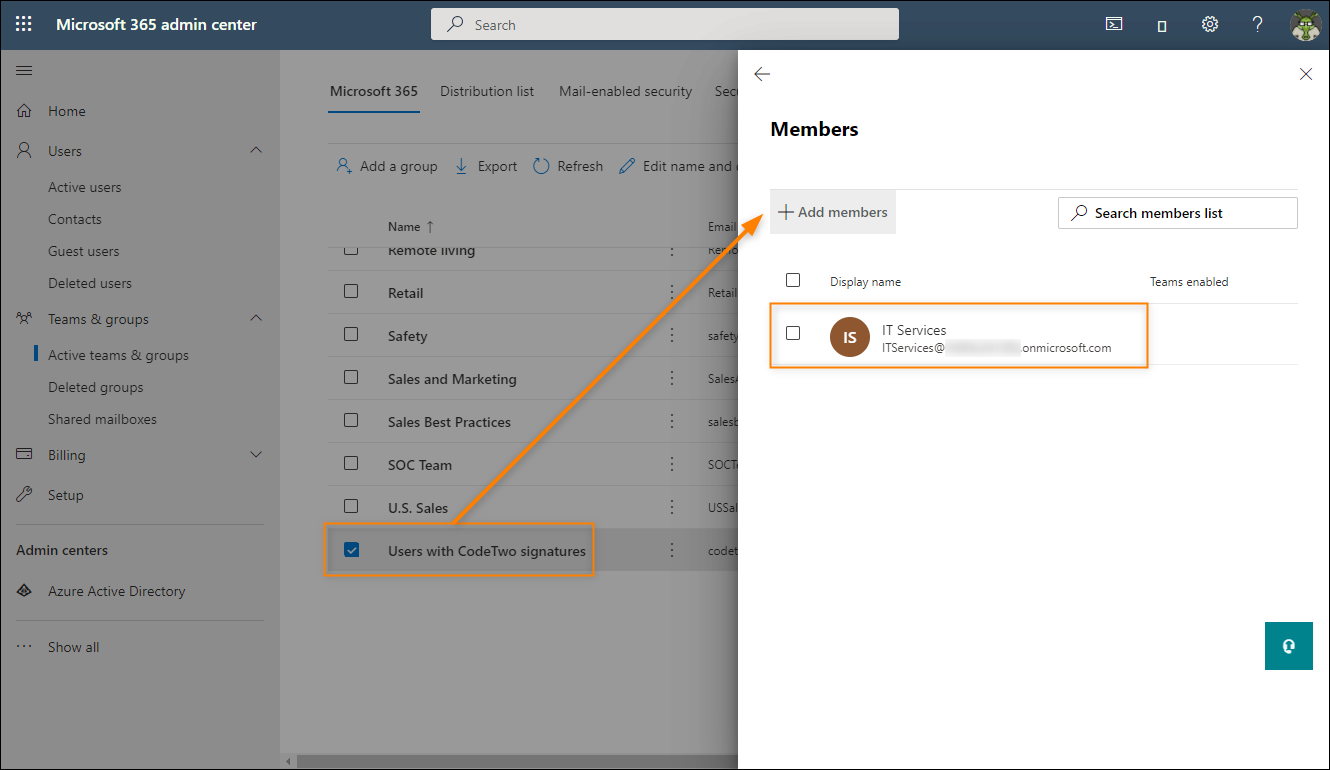Check the Sales and Marketing checkbox
Viewport: 1330px width, 770px height.
tap(351, 378)
